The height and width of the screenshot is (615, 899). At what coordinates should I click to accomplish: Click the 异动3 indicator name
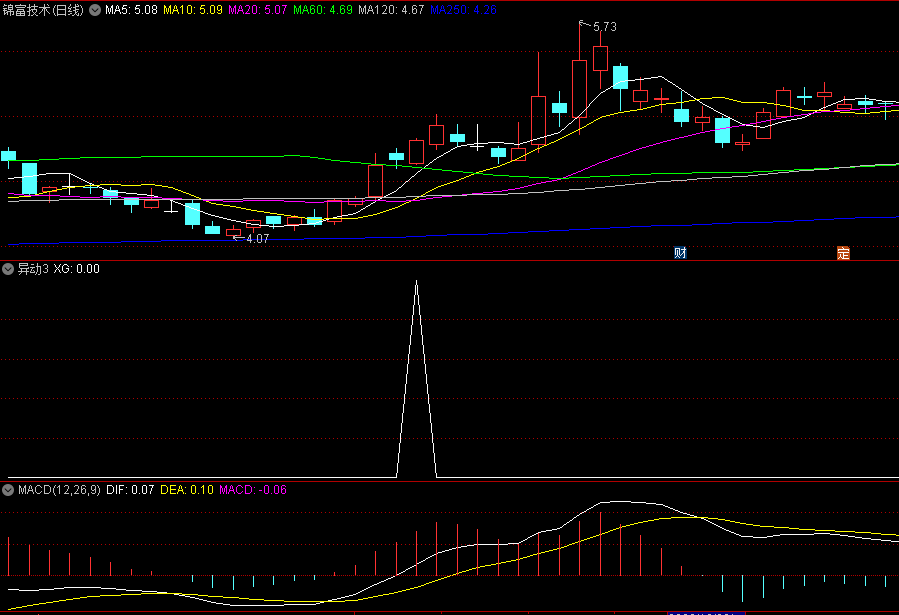click(33, 269)
